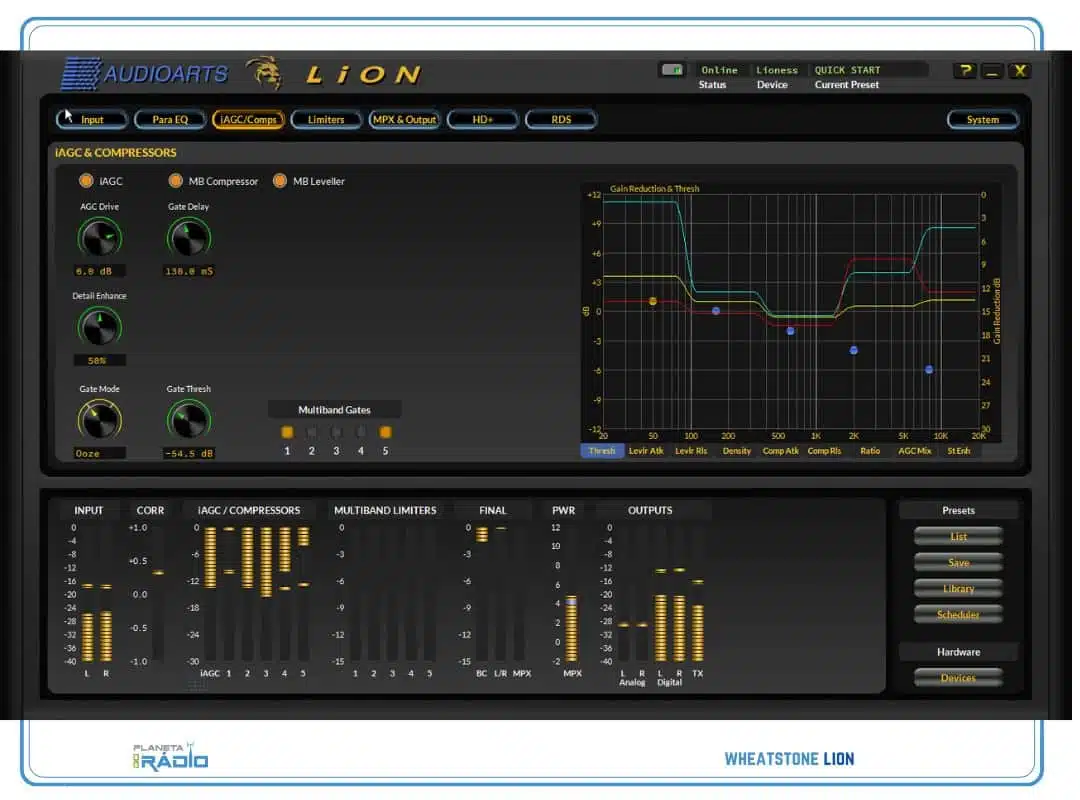This screenshot has height=800, width=1080.
Task: Click the Online status text
Action: (719, 70)
